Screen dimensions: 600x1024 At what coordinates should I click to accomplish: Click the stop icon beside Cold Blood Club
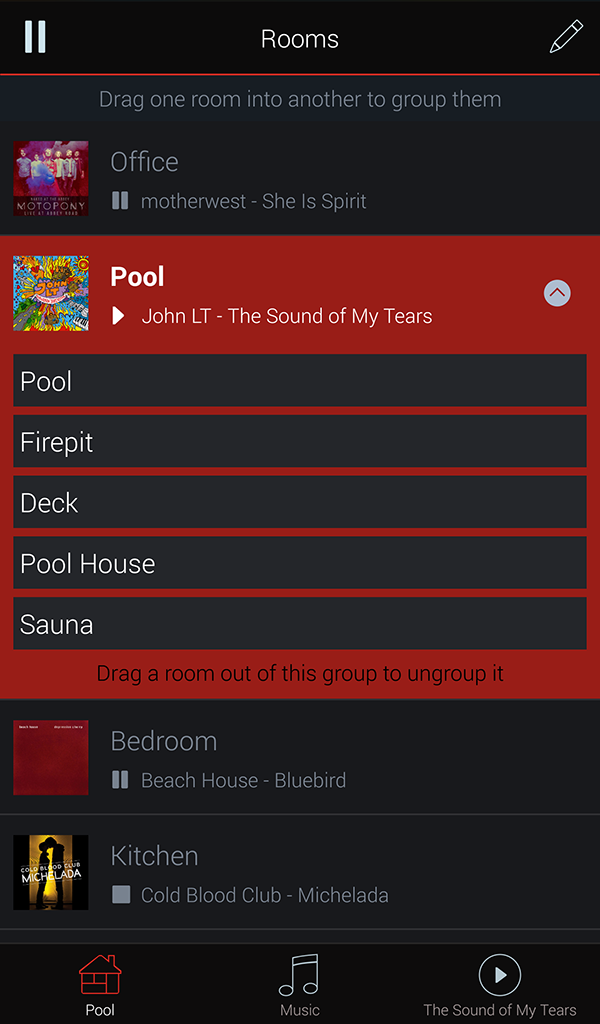click(121, 895)
